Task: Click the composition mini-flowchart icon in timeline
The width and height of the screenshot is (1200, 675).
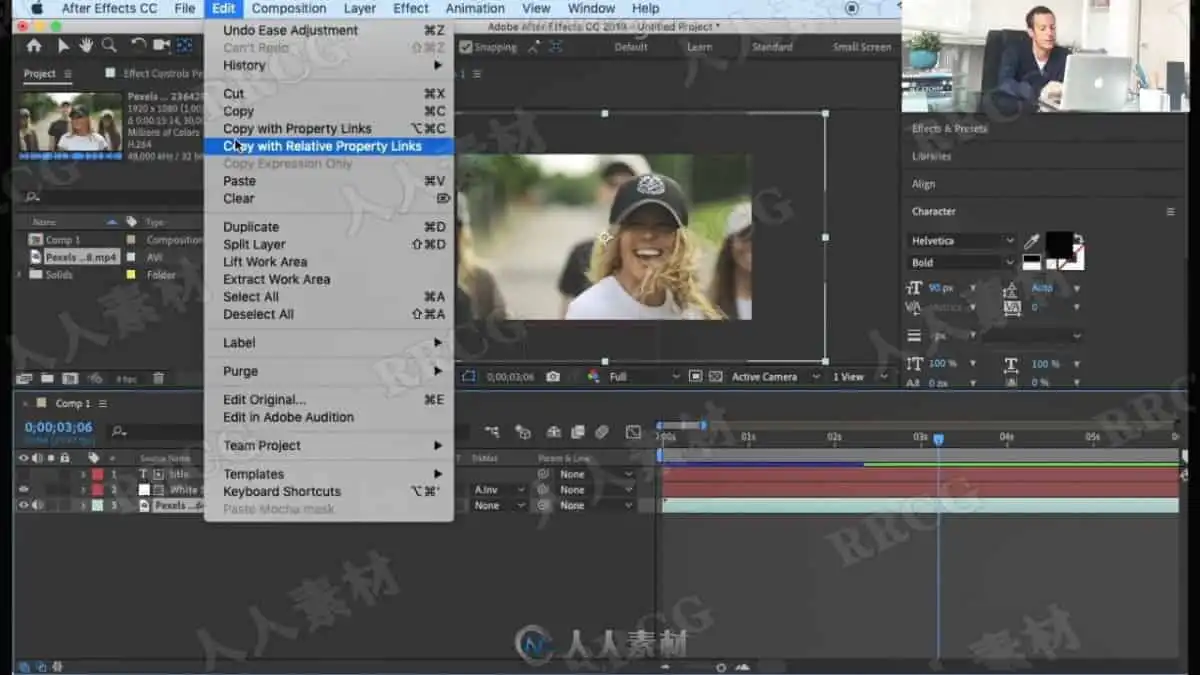Action: [x=492, y=432]
